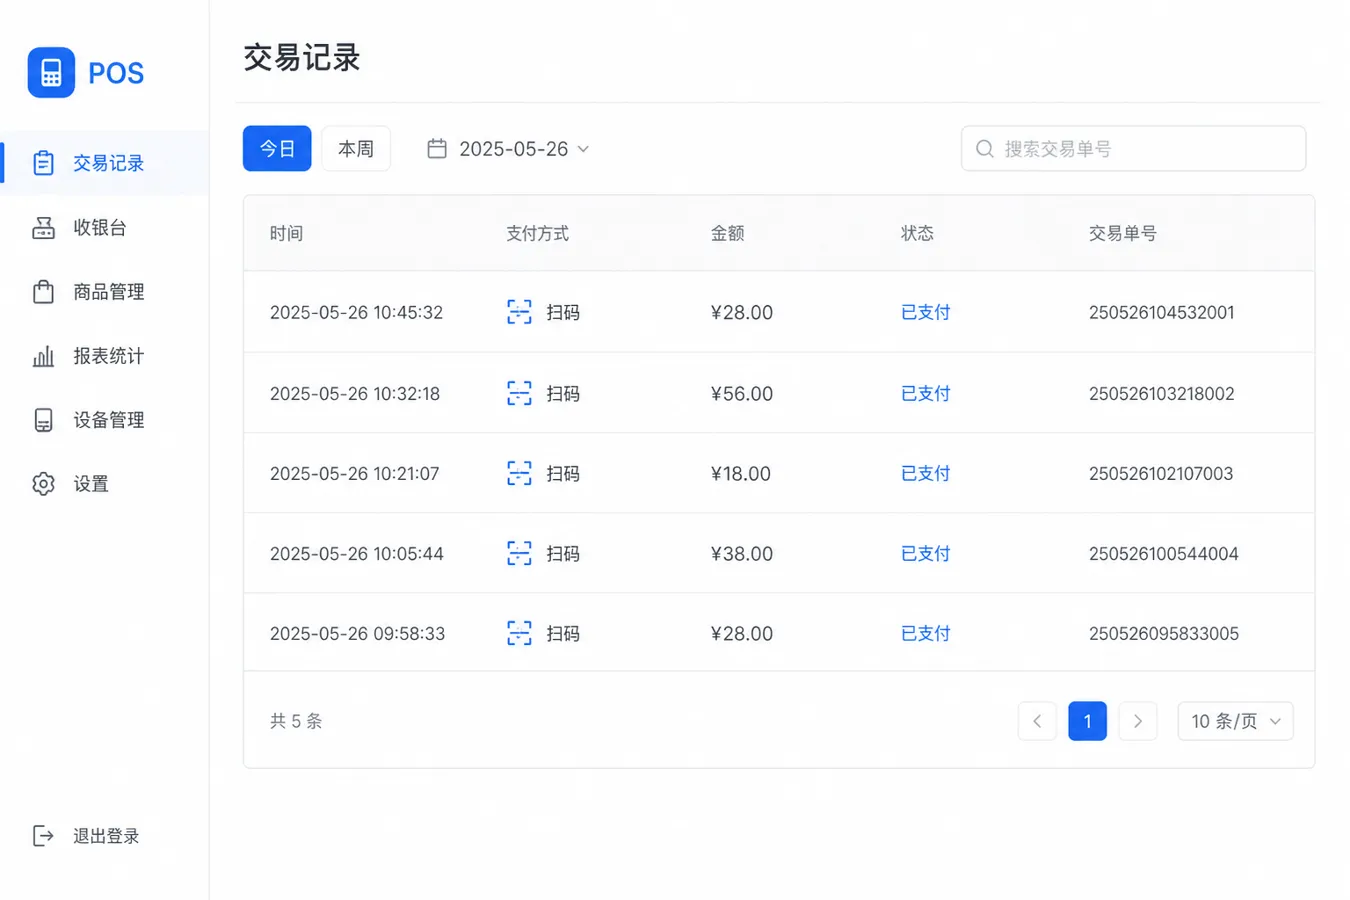1350x900 pixels.
Task: Click 退出登录 to log out
Action: point(87,836)
